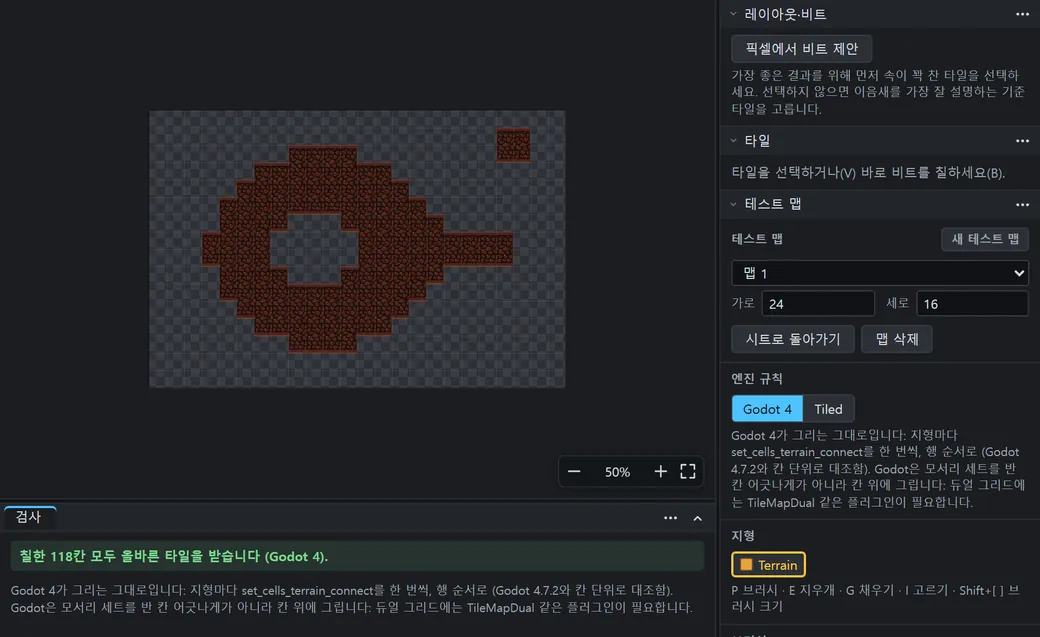The height and width of the screenshot is (637, 1040).
Task: Zoom in with the plus icon
Action: [x=660, y=472]
